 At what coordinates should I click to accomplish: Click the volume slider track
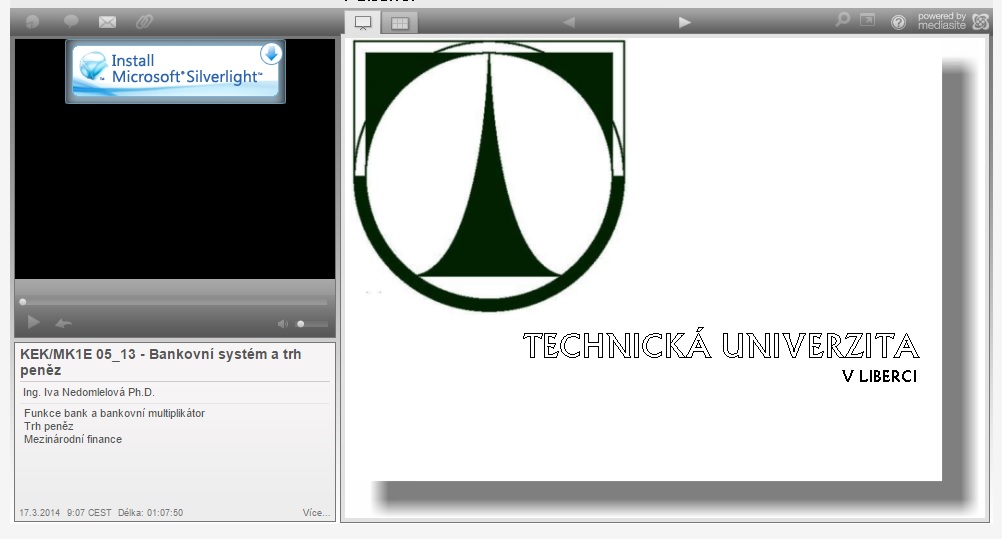pos(313,323)
